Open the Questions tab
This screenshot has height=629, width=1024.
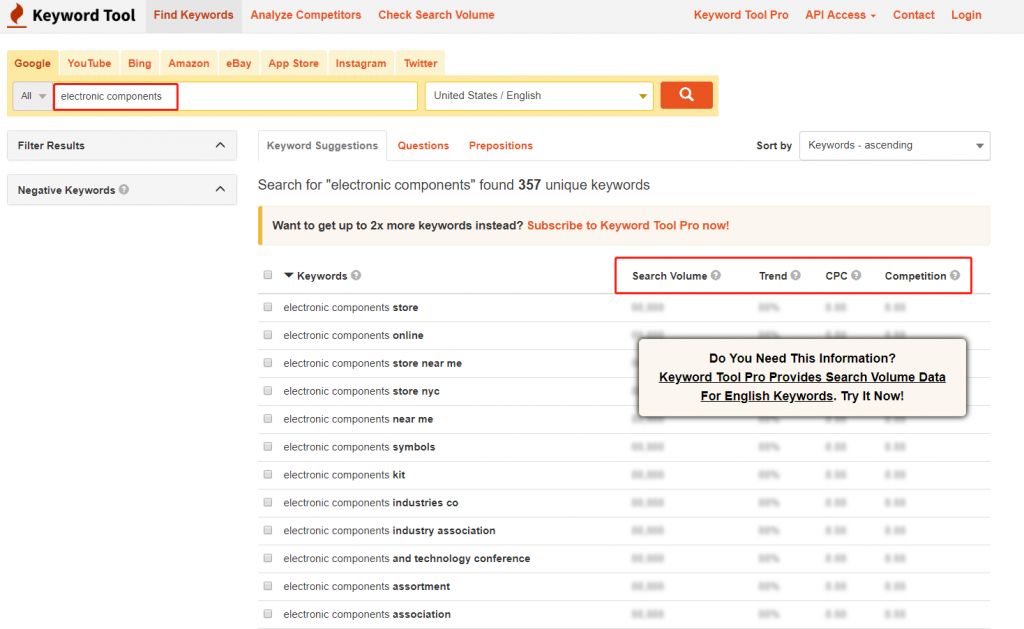tap(423, 145)
